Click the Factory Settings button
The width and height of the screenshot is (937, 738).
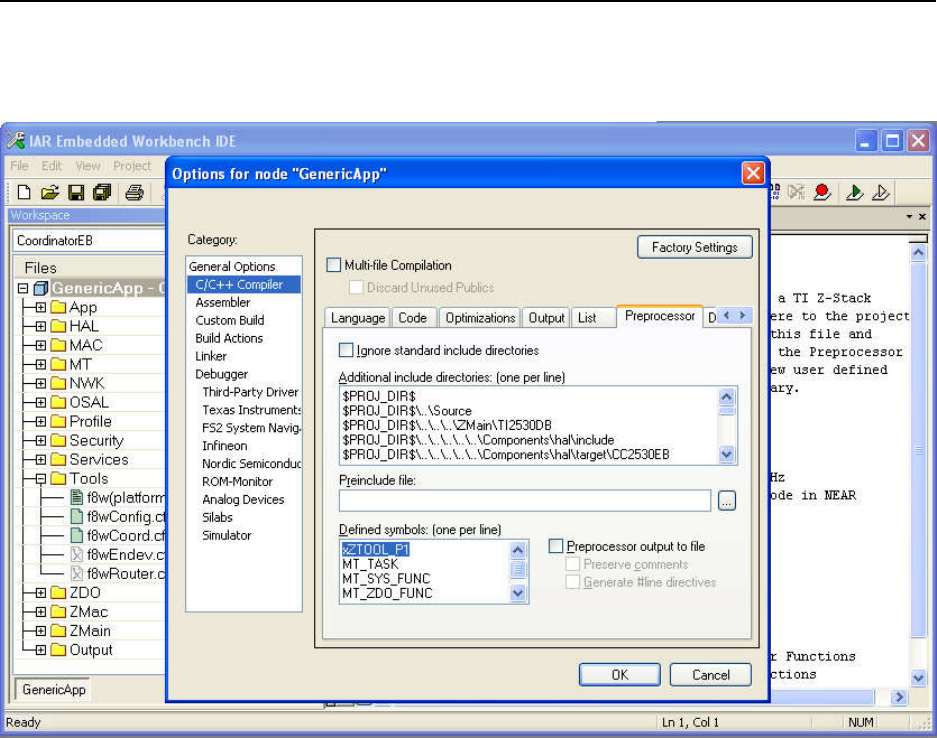click(694, 247)
